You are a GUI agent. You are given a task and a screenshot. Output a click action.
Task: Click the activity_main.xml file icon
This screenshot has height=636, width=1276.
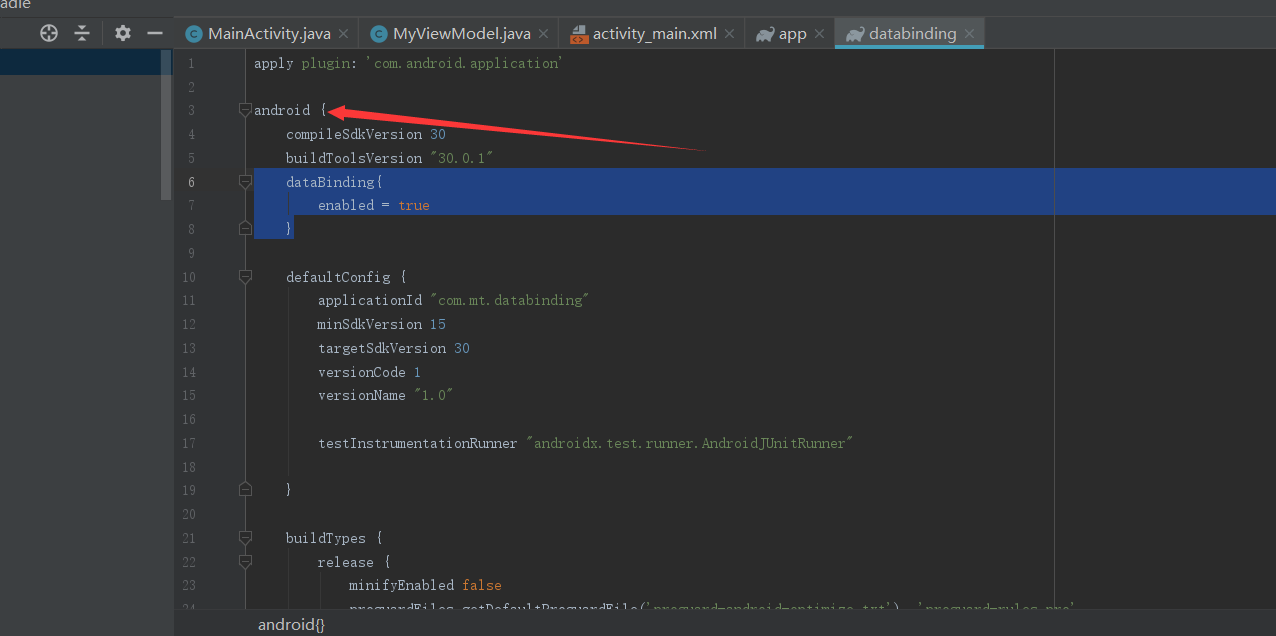(579, 35)
